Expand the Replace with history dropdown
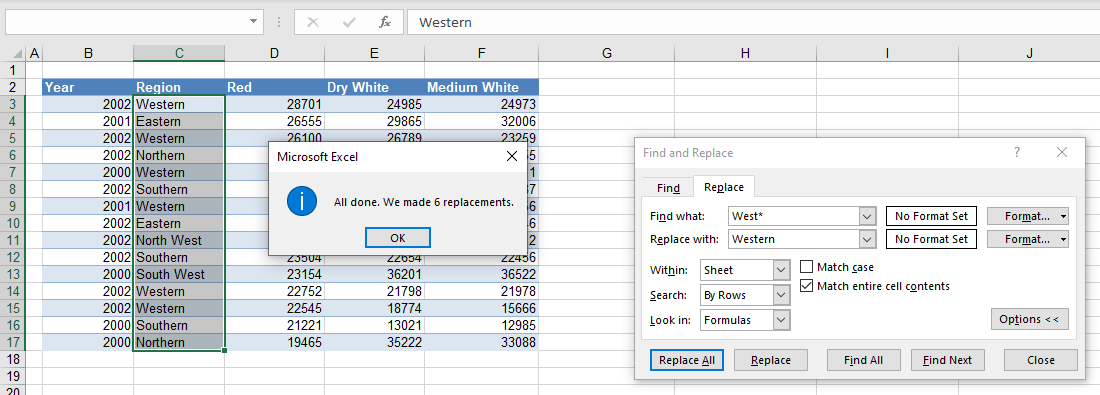The width and height of the screenshot is (1100, 395). pos(868,239)
